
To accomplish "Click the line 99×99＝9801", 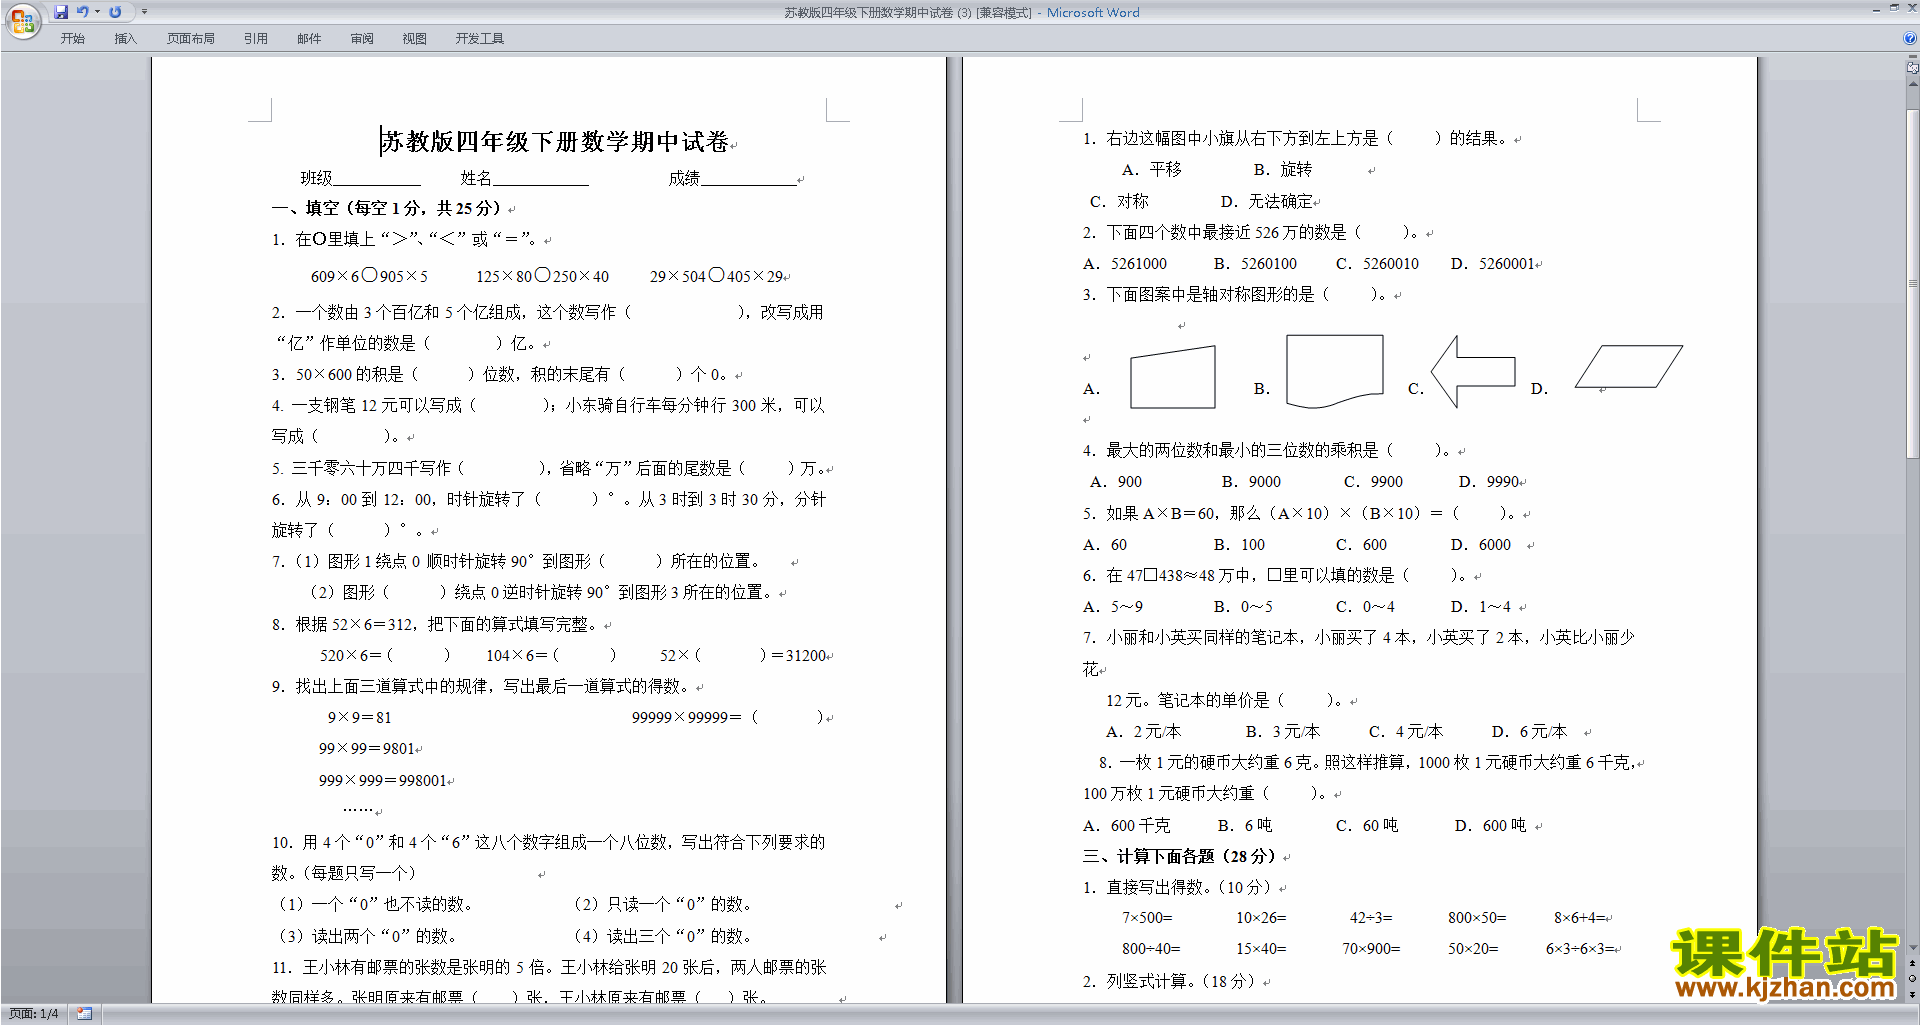I will point(366,749).
